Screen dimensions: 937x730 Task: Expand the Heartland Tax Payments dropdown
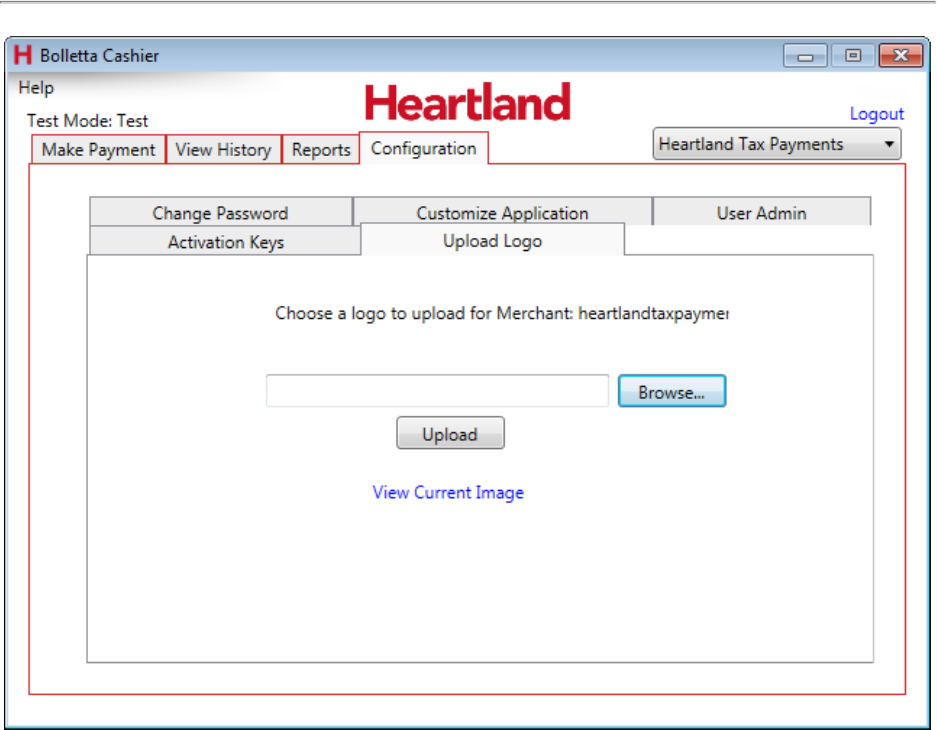coord(777,144)
